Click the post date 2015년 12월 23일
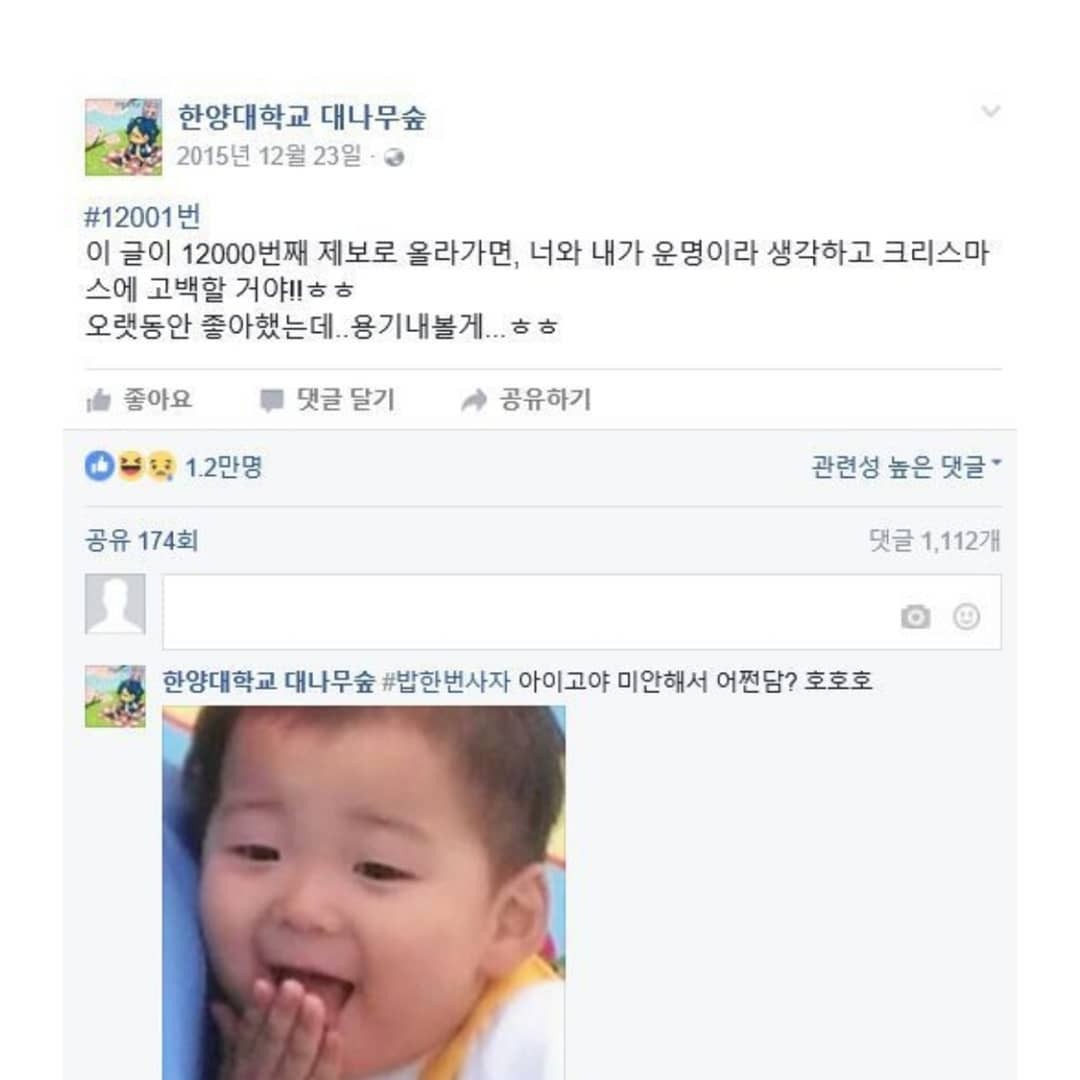Viewport: 1080px width, 1080px height. 268,157
